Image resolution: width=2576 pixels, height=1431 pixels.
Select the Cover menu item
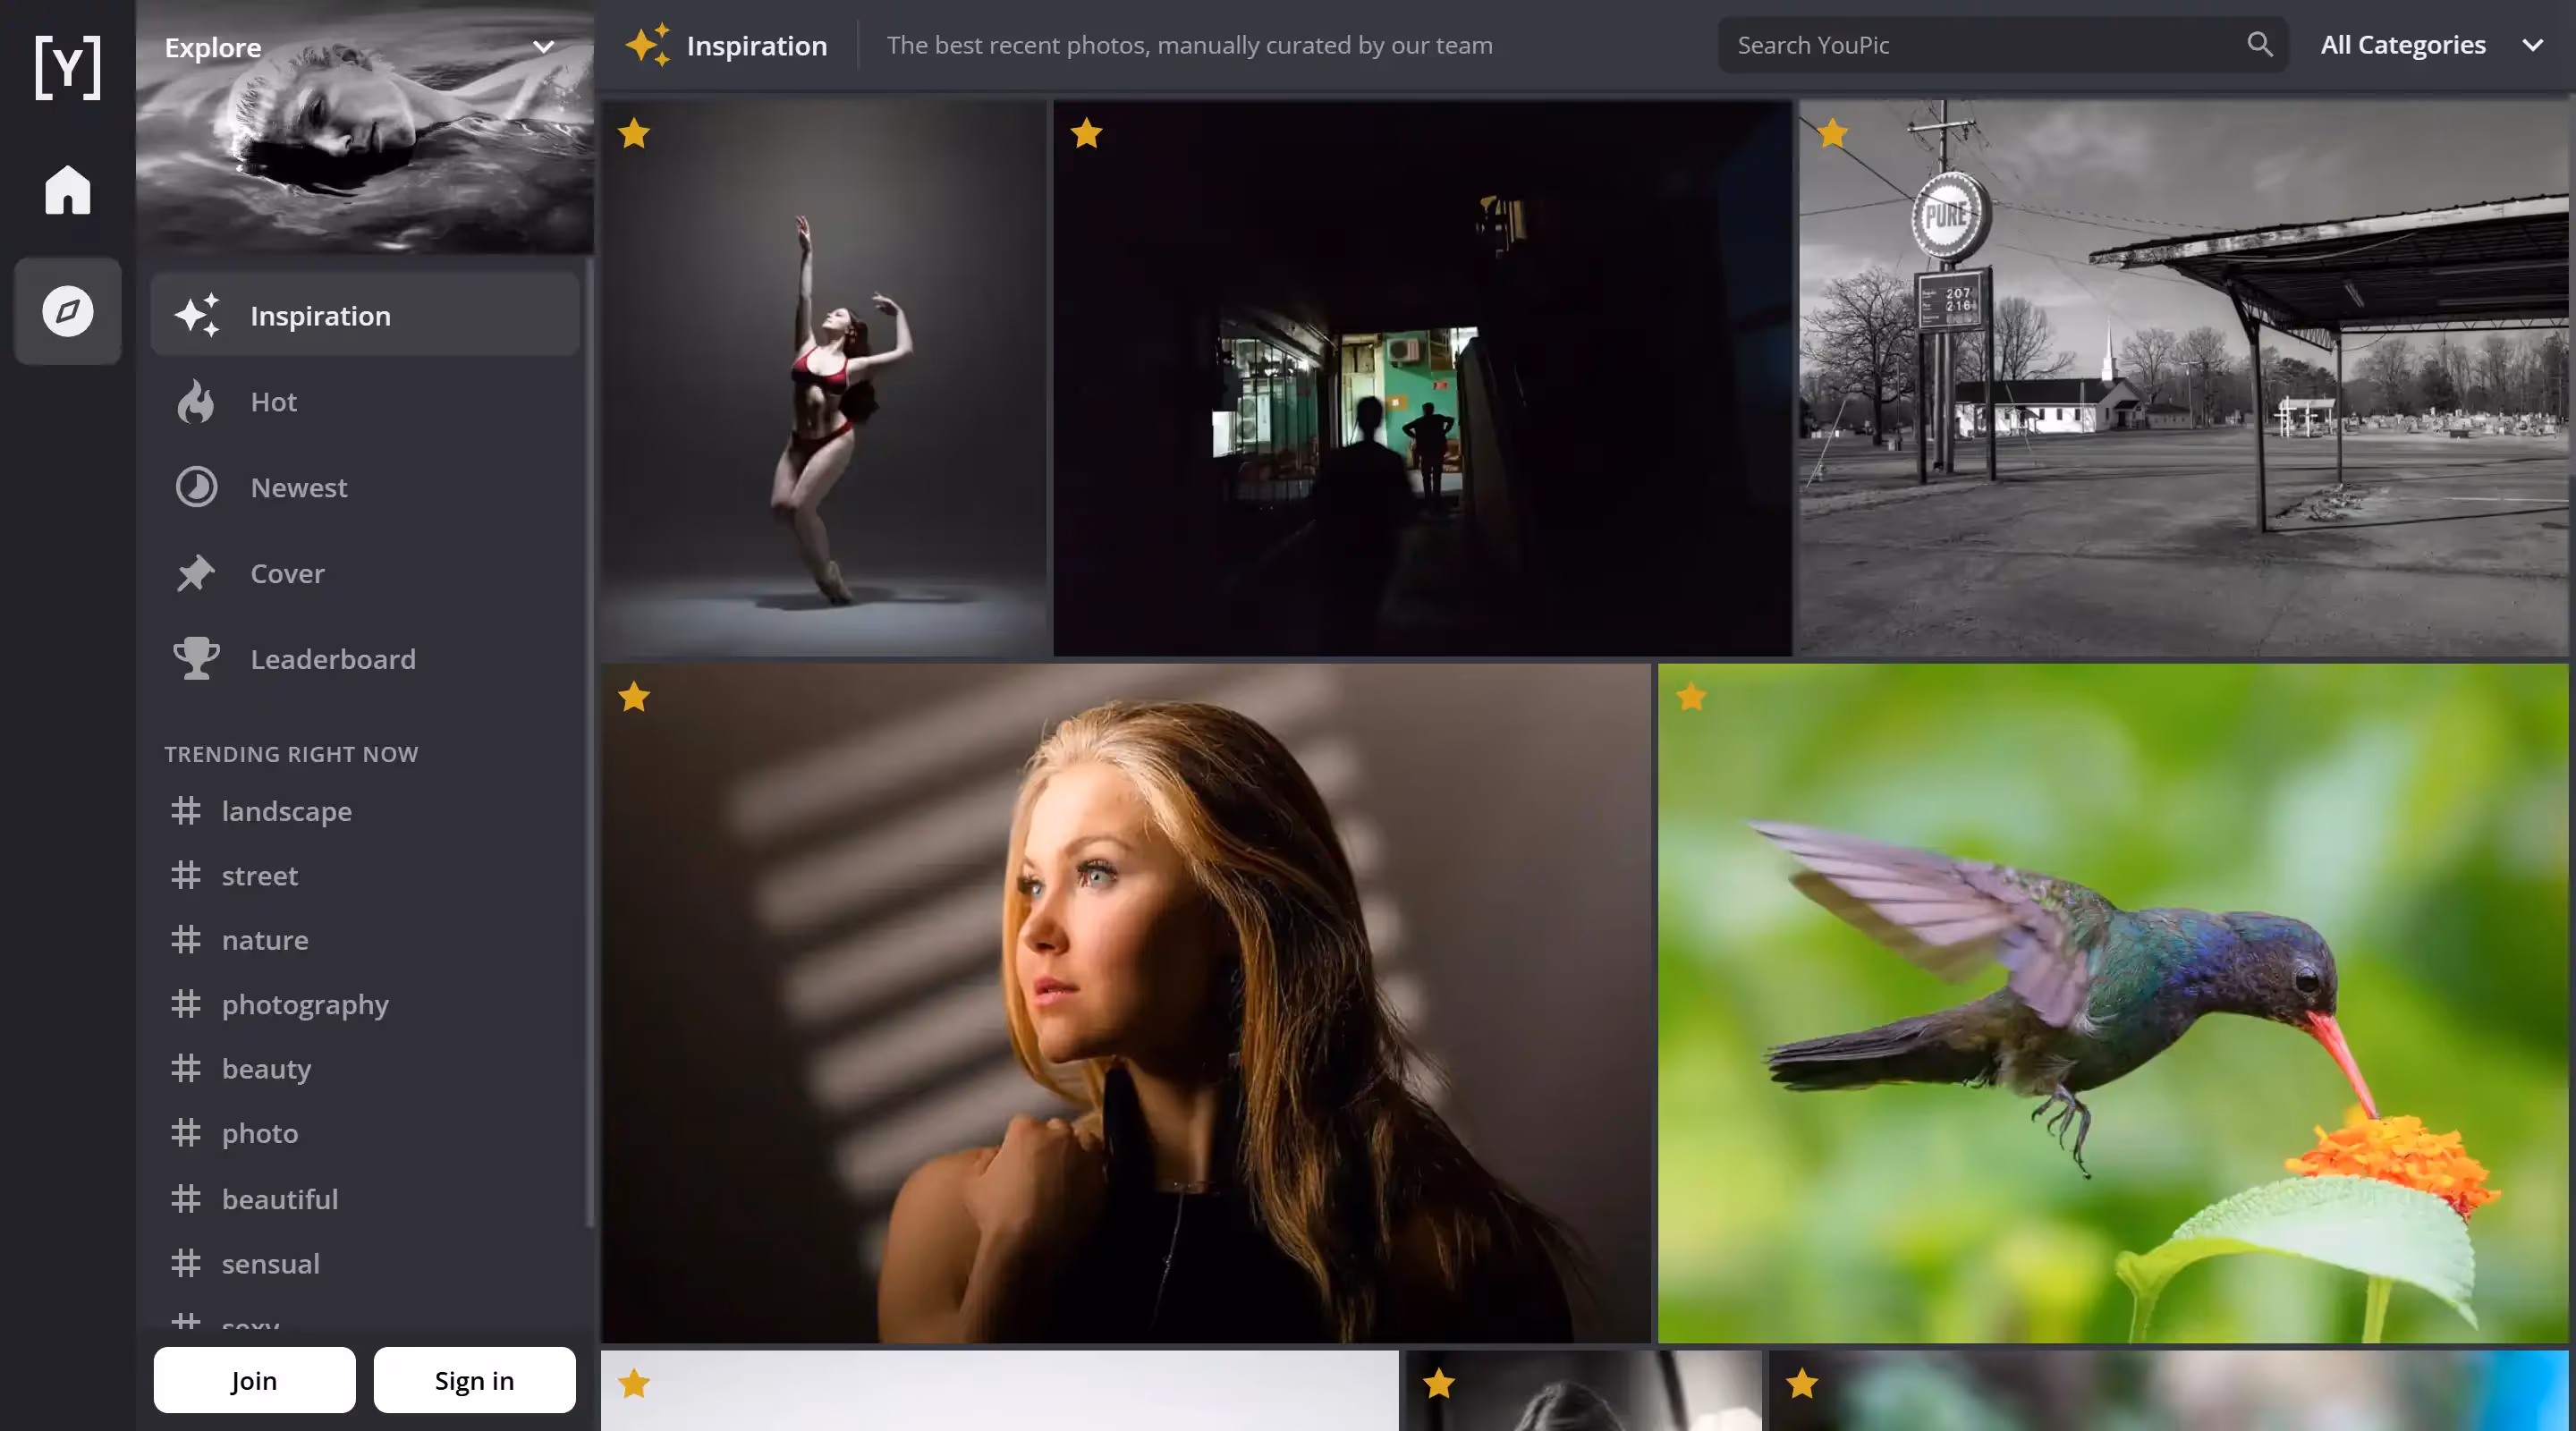365,573
